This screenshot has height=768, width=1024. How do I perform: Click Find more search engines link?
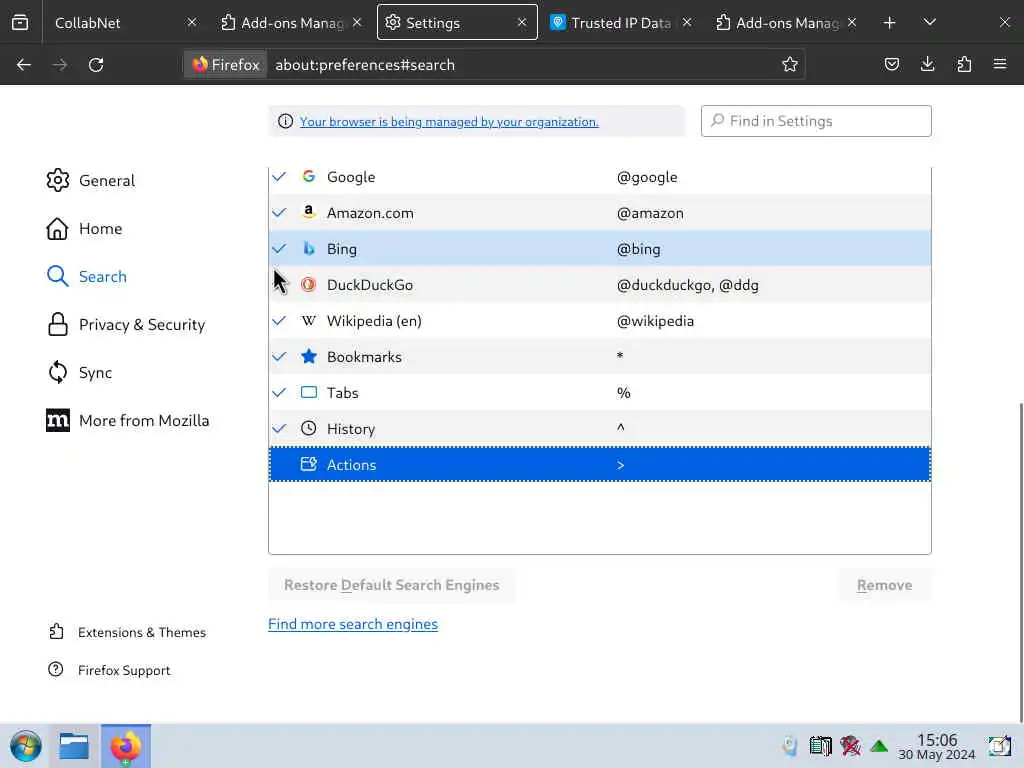(x=353, y=624)
